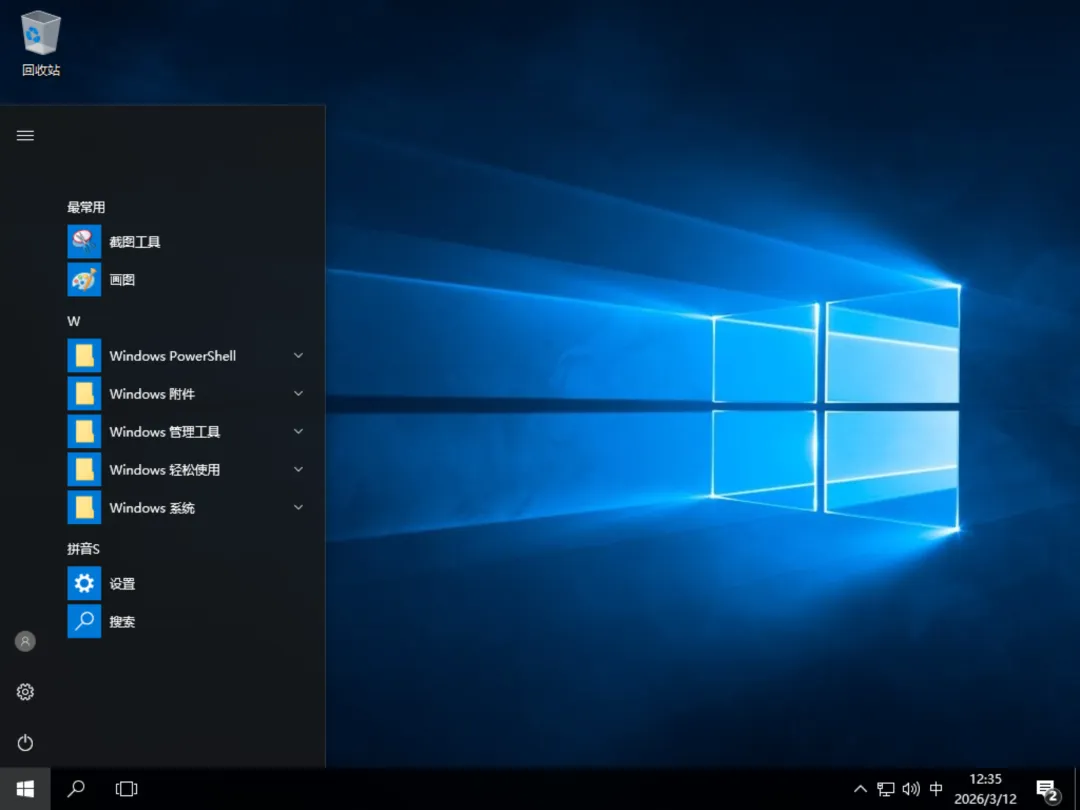The image size is (1080, 810).
Task: Launch the Paint icon (画图)
Action: pyautogui.click(x=84, y=279)
